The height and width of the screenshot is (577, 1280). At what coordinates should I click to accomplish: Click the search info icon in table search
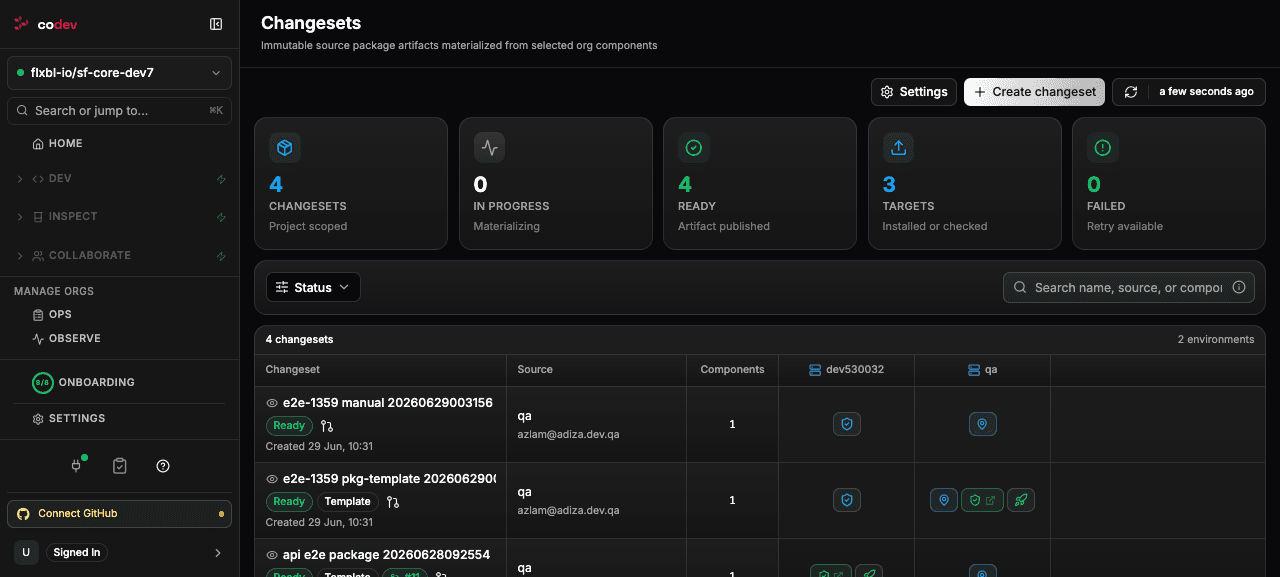1238,287
